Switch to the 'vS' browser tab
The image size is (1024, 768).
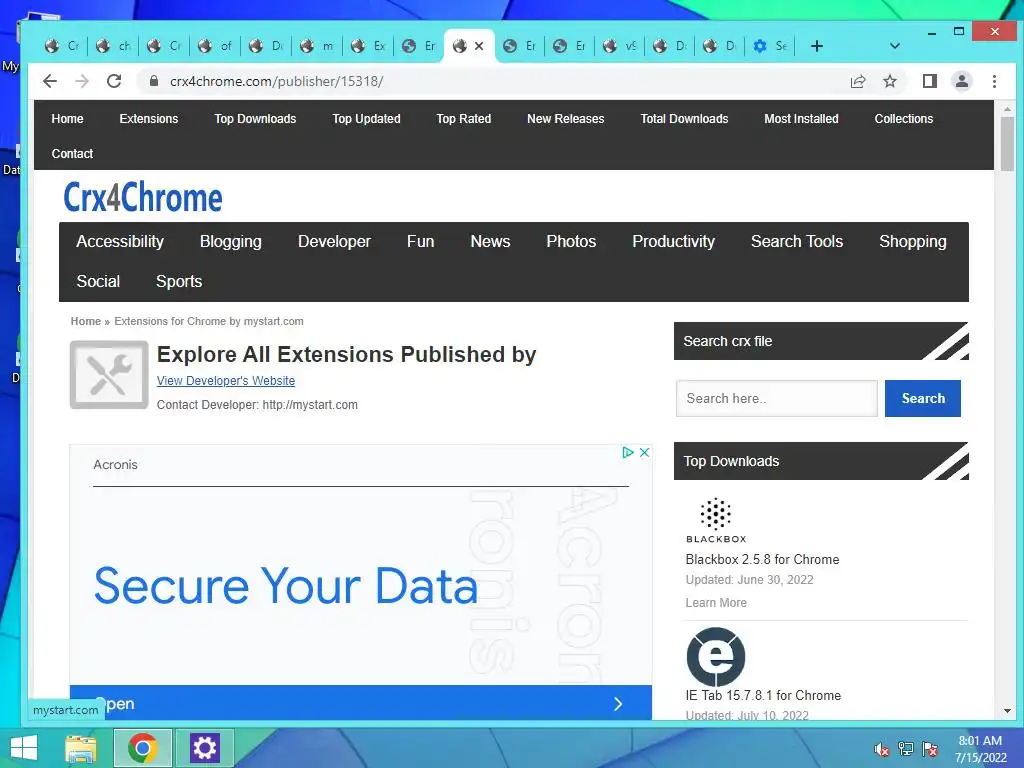[x=620, y=46]
